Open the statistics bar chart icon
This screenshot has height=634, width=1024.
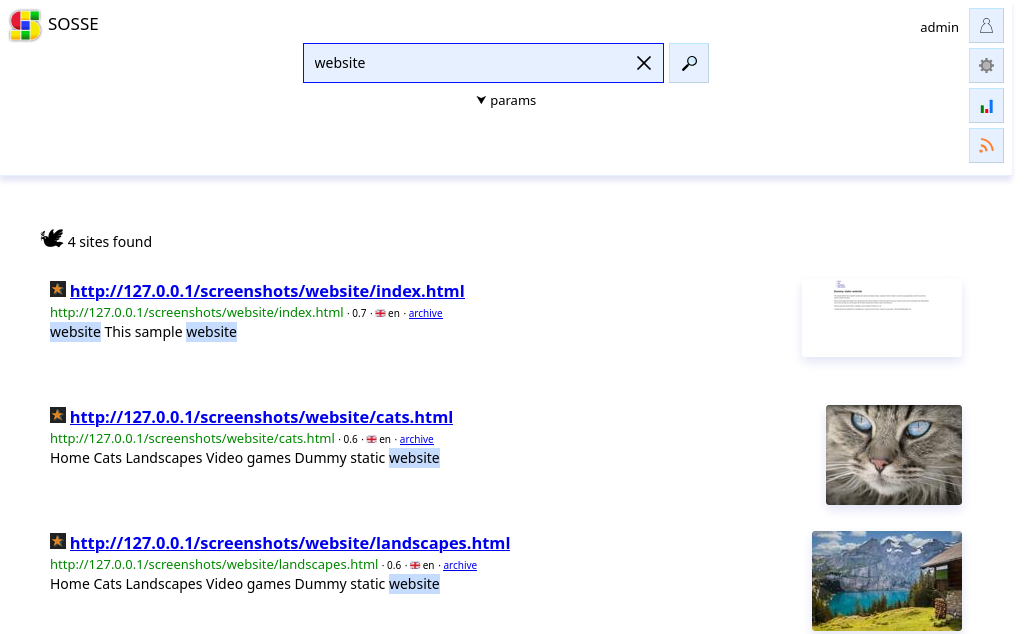point(986,106)
